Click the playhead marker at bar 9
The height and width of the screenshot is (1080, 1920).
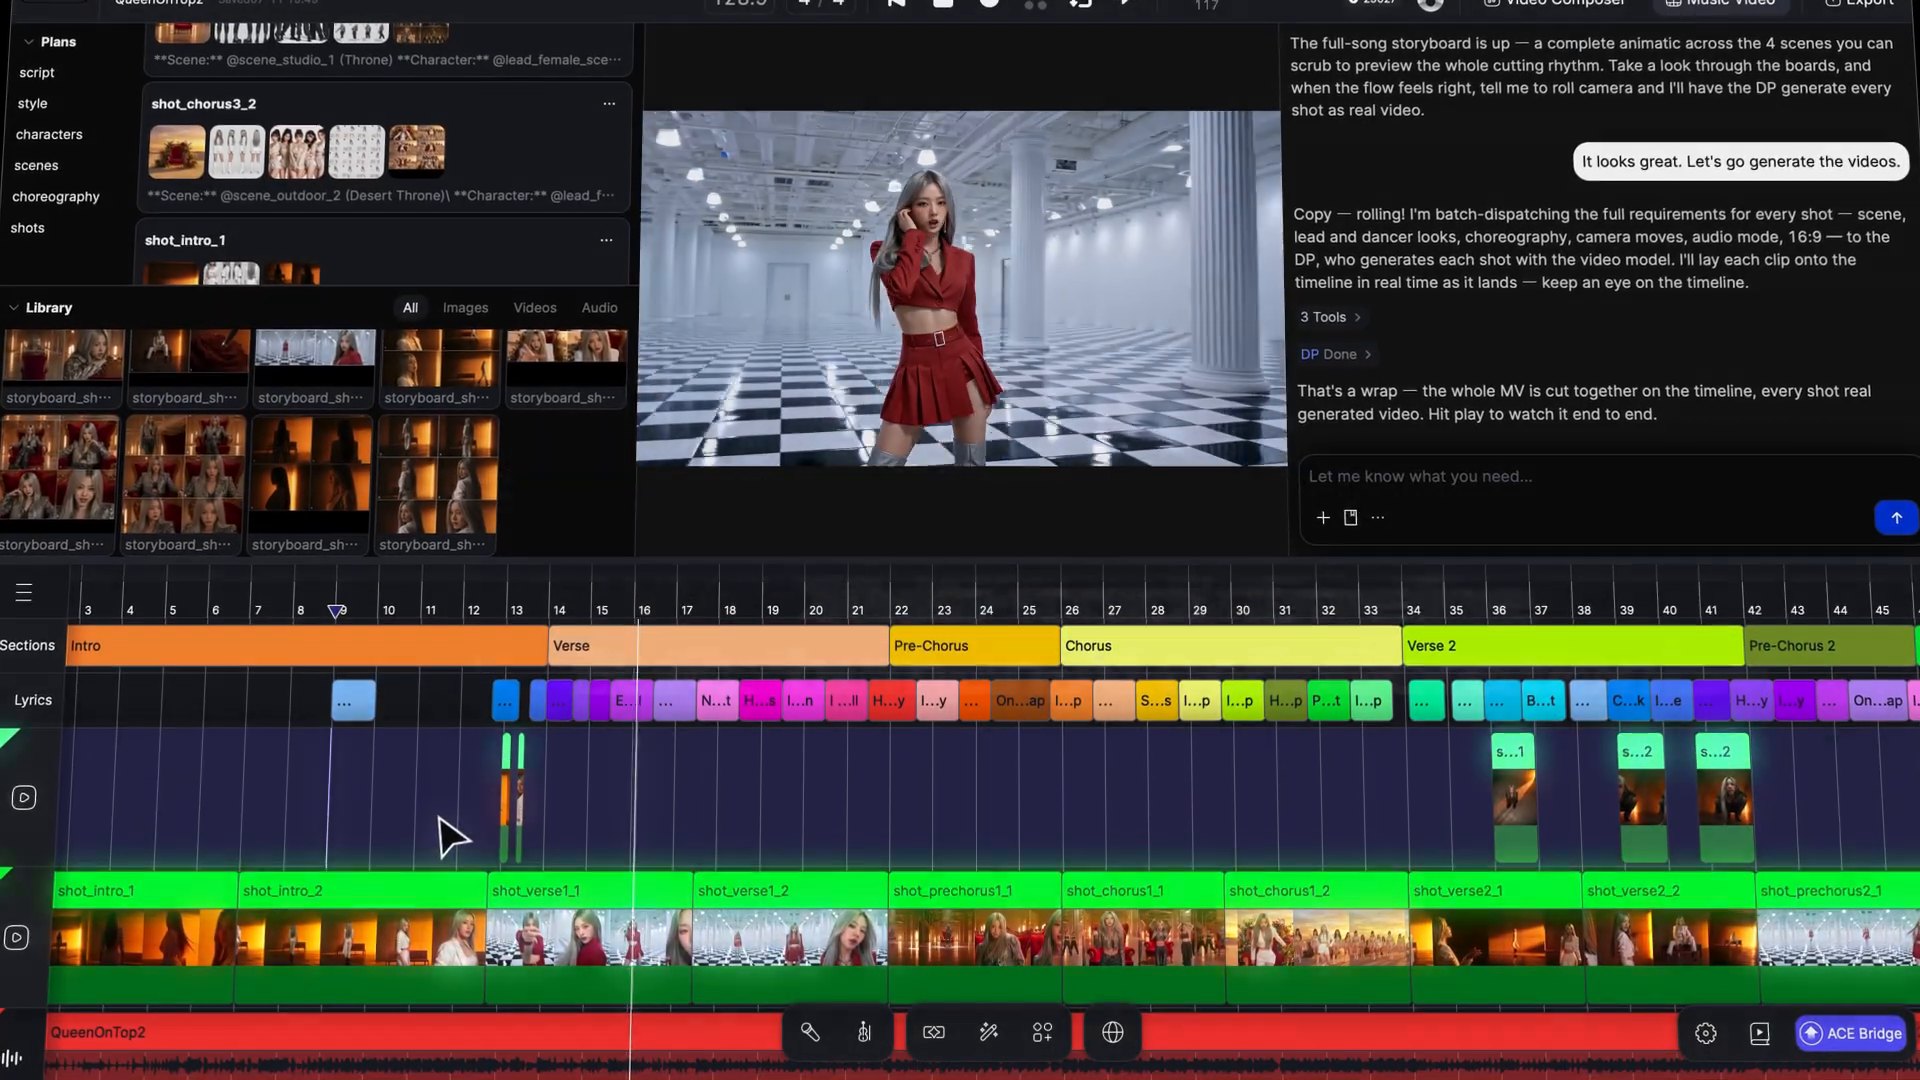(x=337, y=611)
